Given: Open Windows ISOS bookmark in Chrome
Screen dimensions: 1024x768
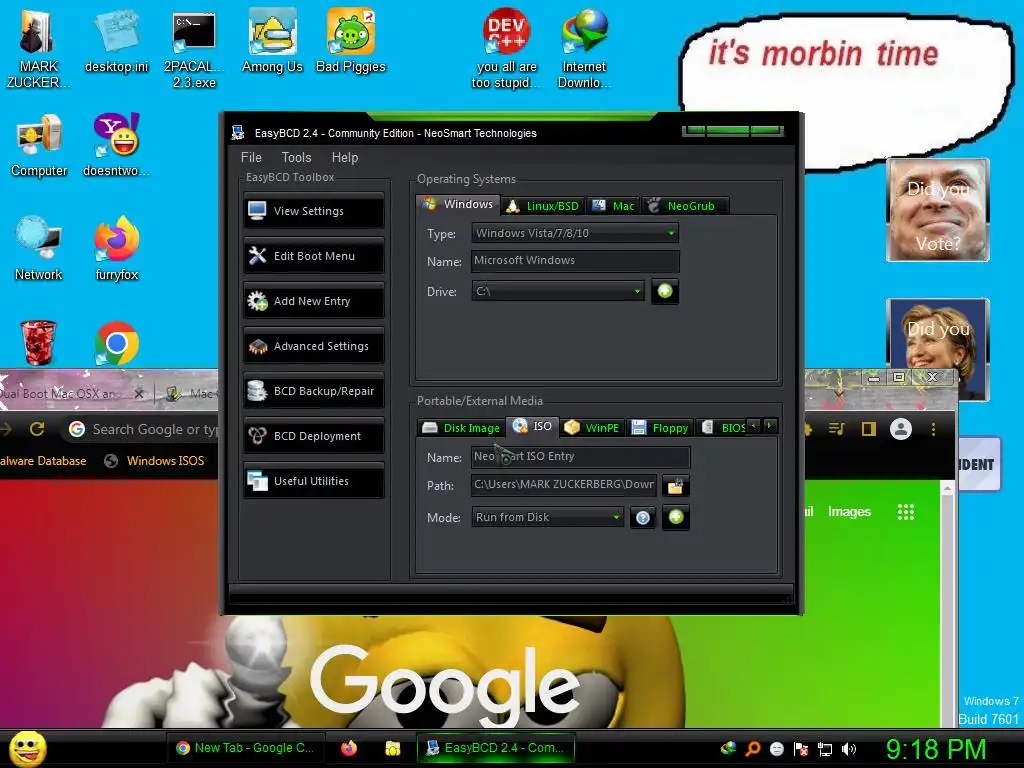Looking at the screenshot, I should [154, 461].
